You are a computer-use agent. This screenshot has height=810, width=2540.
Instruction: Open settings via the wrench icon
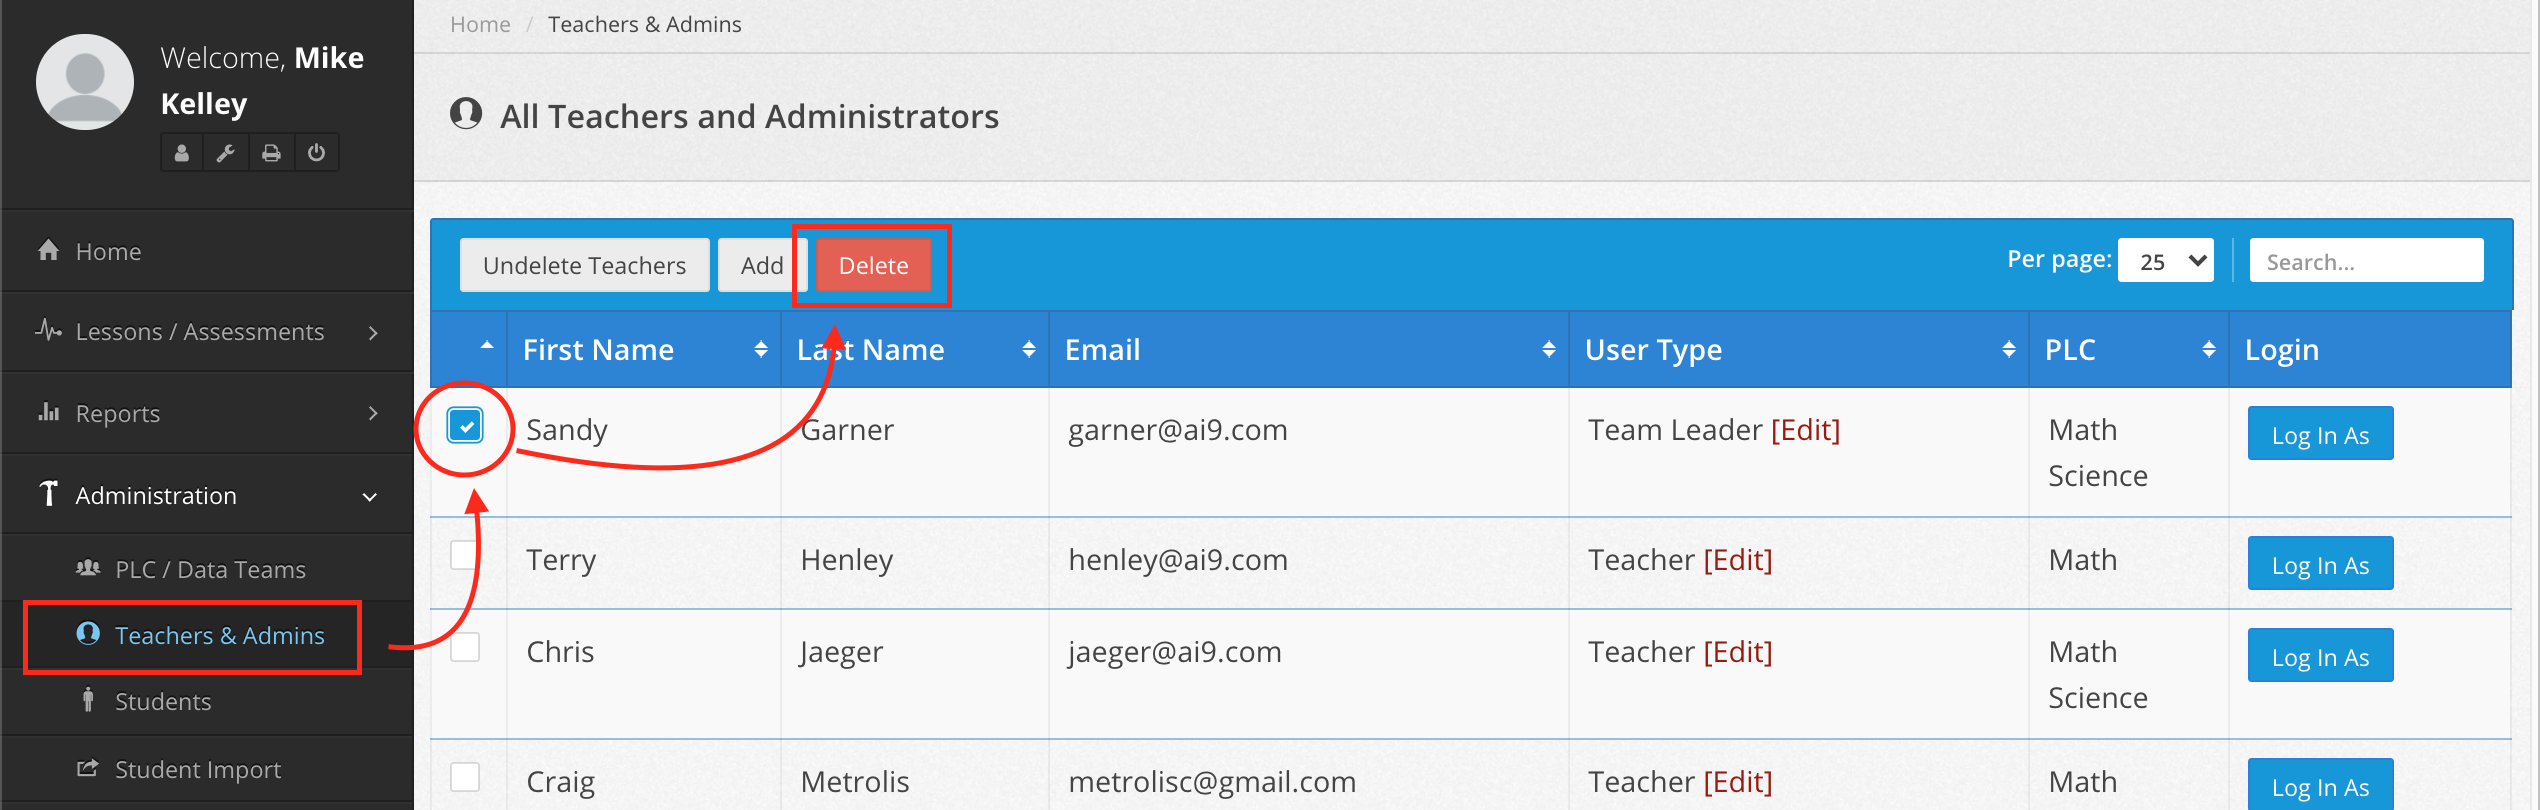[x=226, y=153]
